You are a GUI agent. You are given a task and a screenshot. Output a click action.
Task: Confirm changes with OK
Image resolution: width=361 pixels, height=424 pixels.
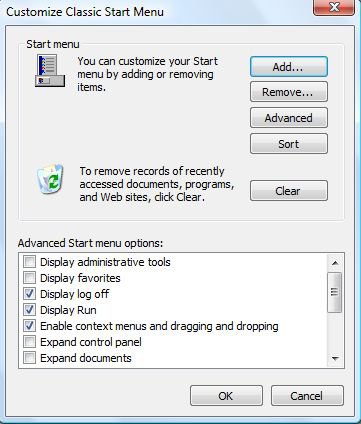[x=226, y=396]
